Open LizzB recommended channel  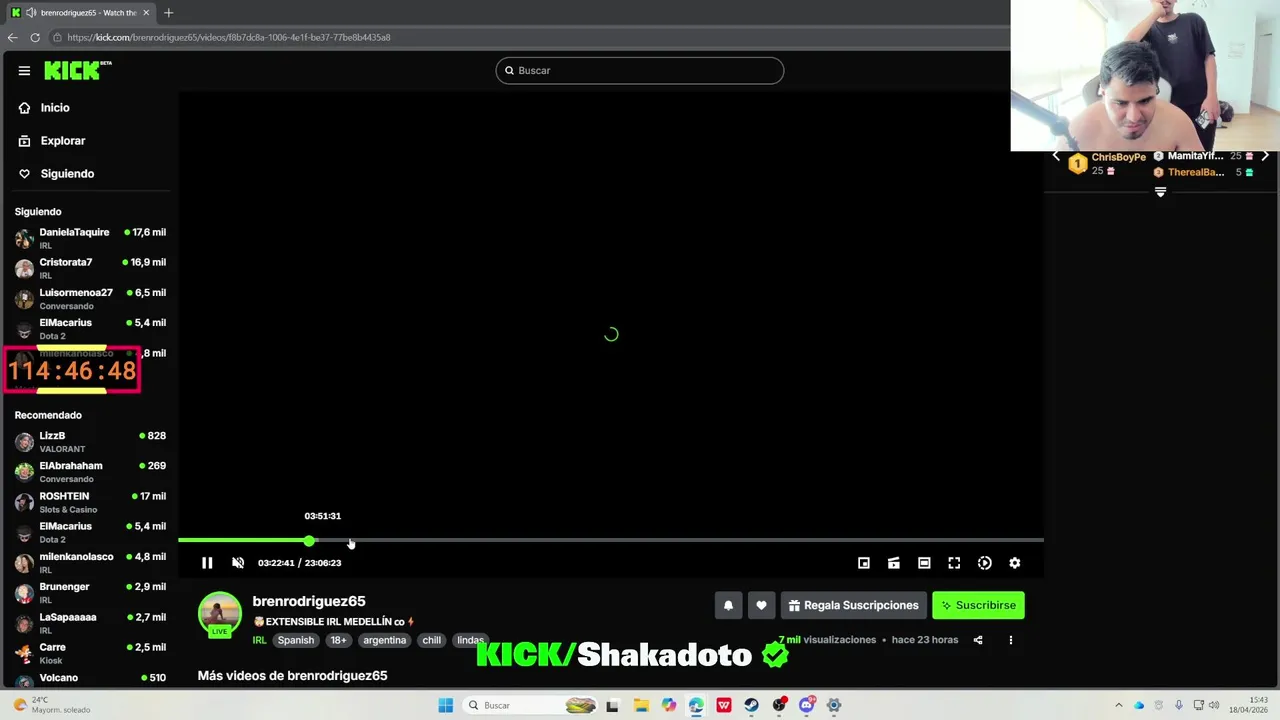pyautogui.click(x=90, y=442)
